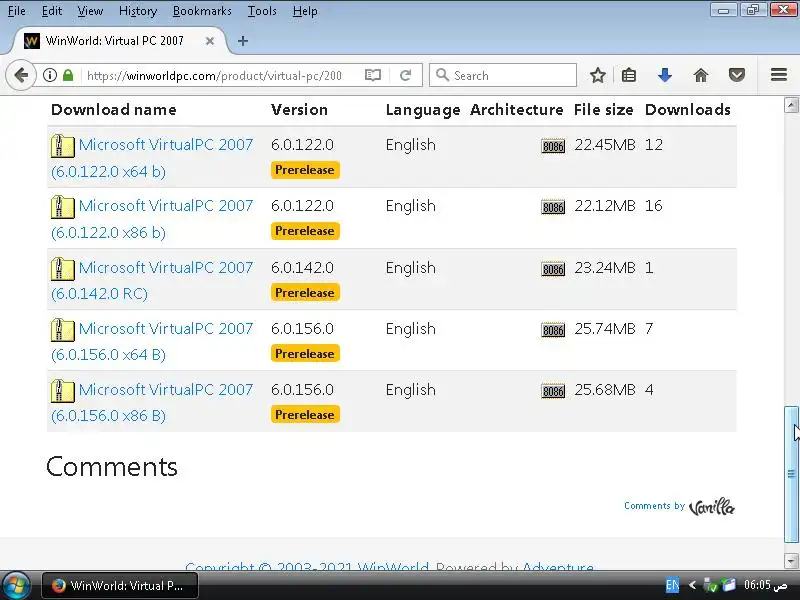Click zip icon for 6.0.156.0 x86 B download
Screen dimensions: 800x600
point(63,391)
